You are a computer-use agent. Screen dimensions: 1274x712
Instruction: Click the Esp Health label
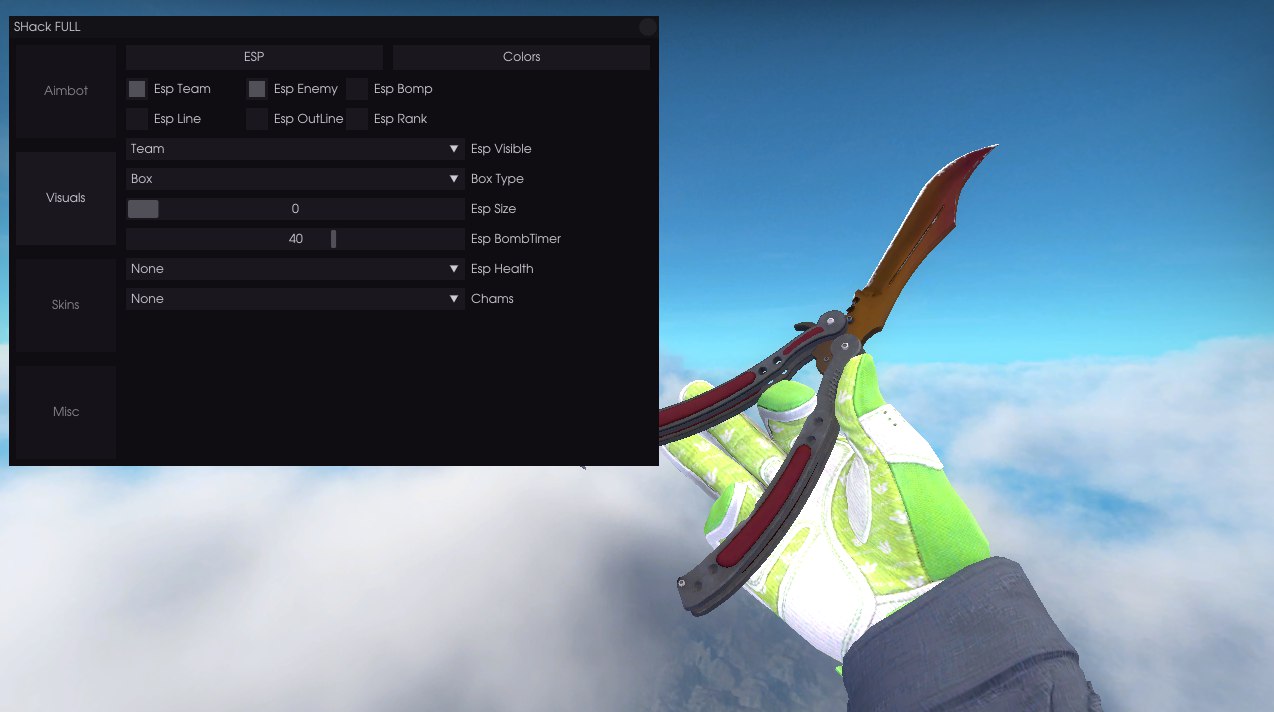pyautogui.click(x=502, y=269)
